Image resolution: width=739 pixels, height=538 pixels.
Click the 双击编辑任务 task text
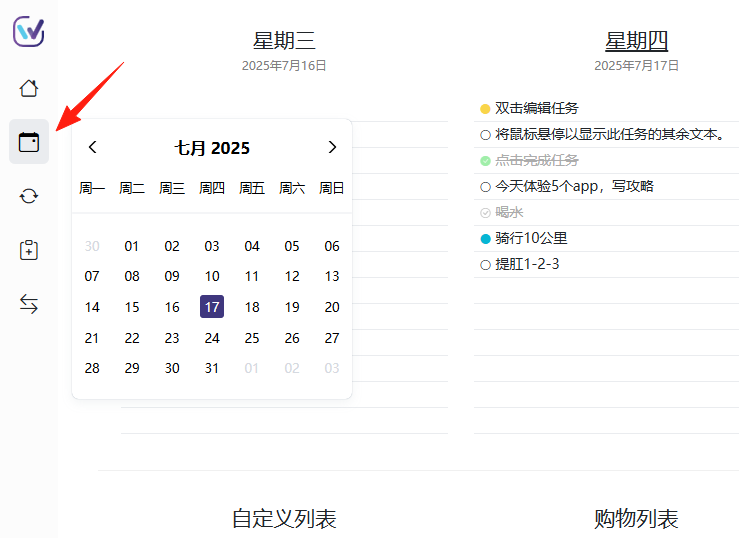(536, 108)
